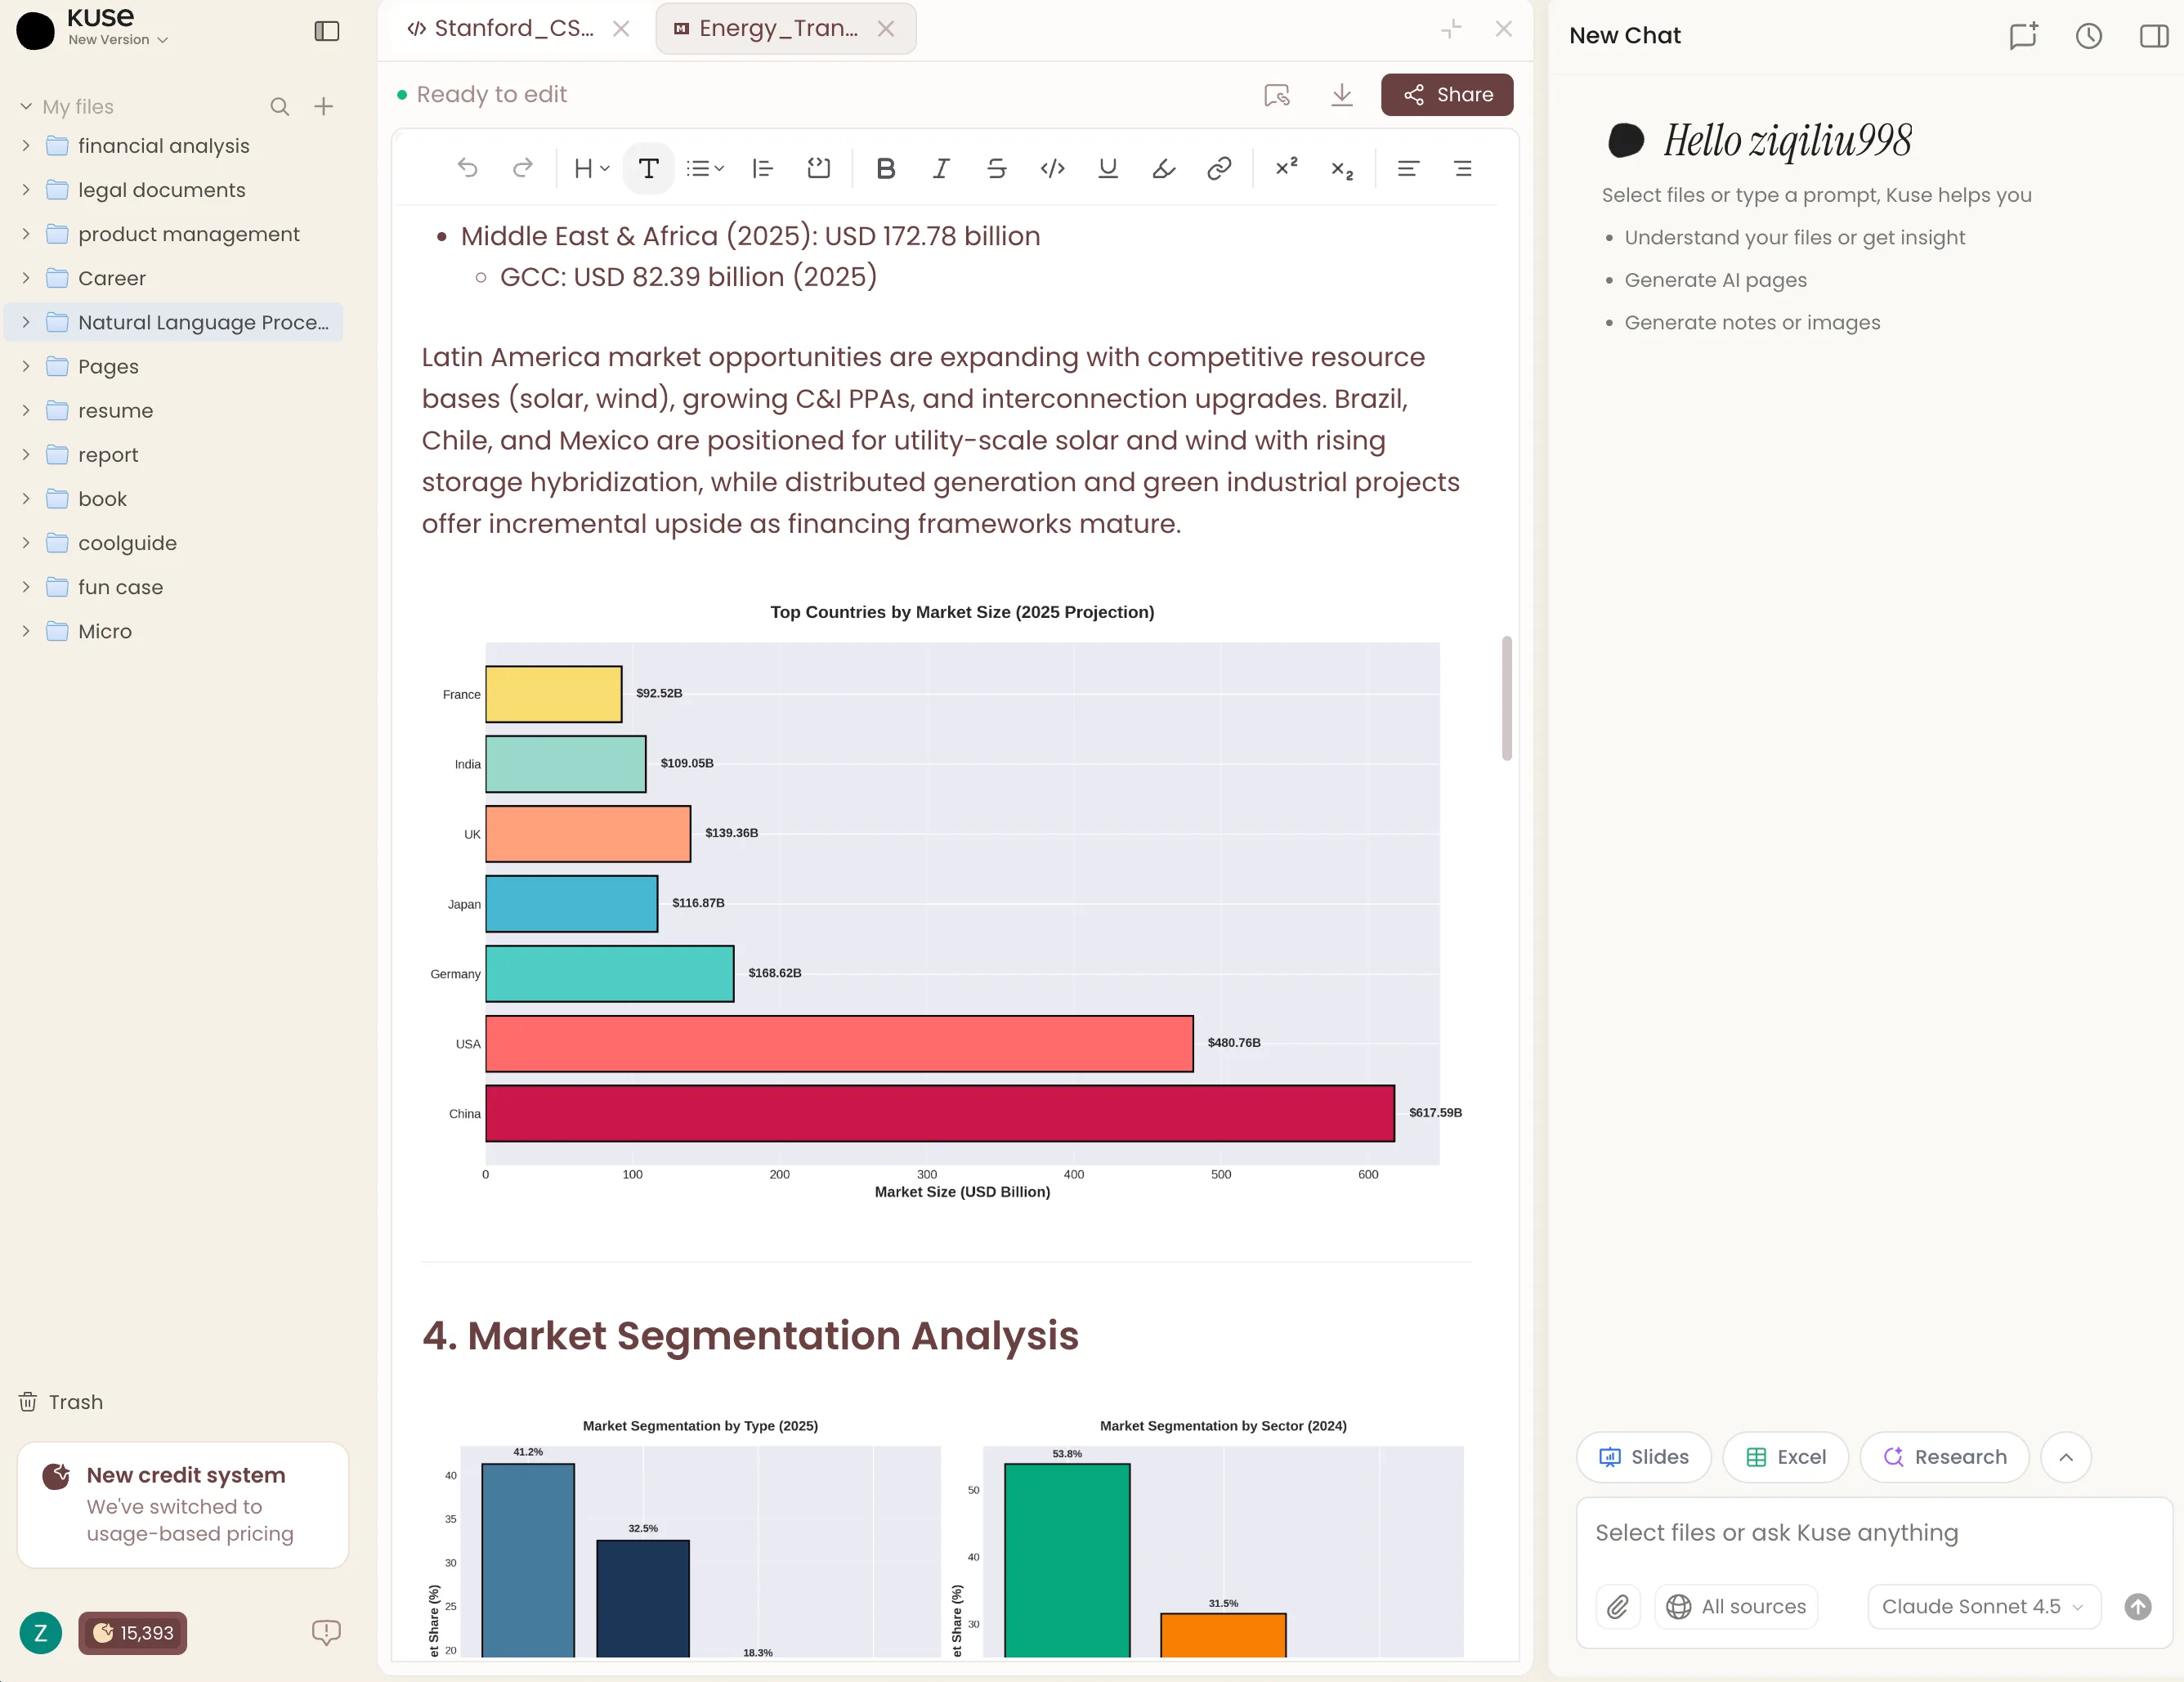The image size is (2184, 1682).
Task: Open the New credit system notice
Action: coord(183,1504)
